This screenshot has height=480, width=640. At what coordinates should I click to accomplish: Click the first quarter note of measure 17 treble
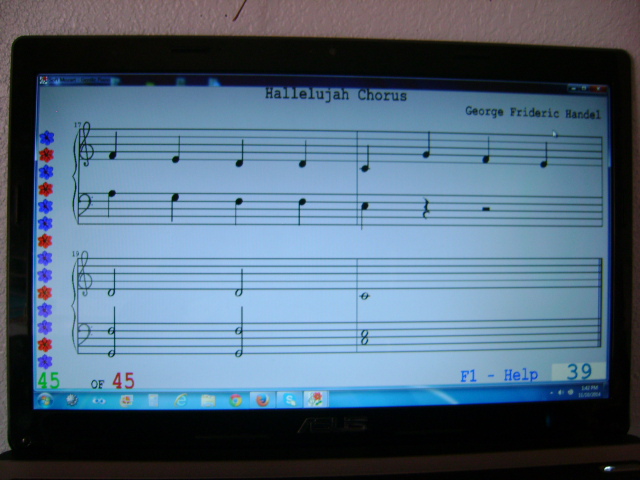click(113, 145)
